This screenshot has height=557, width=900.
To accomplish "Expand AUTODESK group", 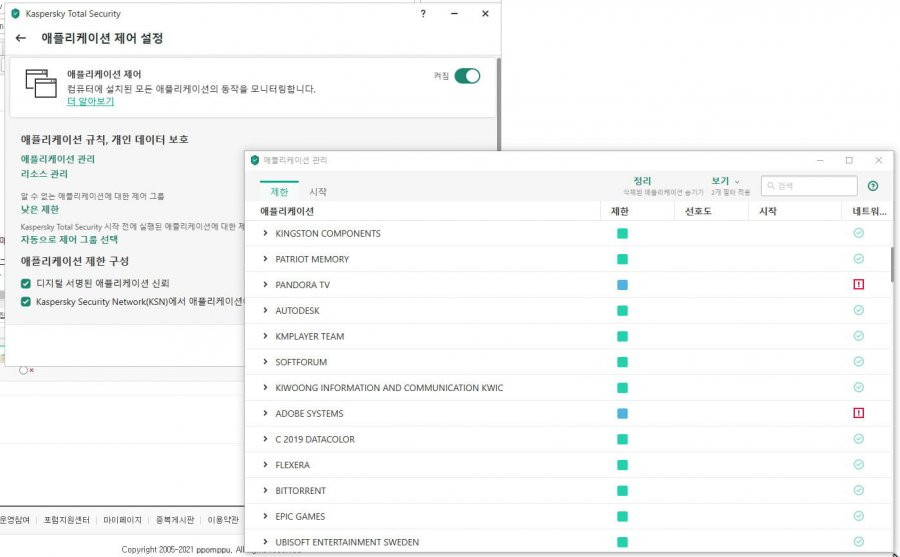I will coord(265,310).
